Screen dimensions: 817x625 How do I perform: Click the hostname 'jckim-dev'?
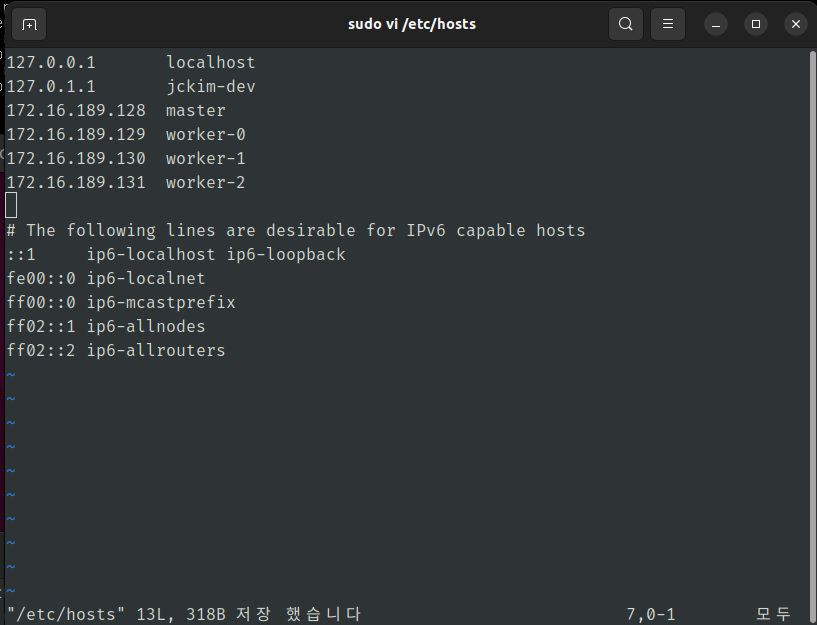(x=211, y=86)
